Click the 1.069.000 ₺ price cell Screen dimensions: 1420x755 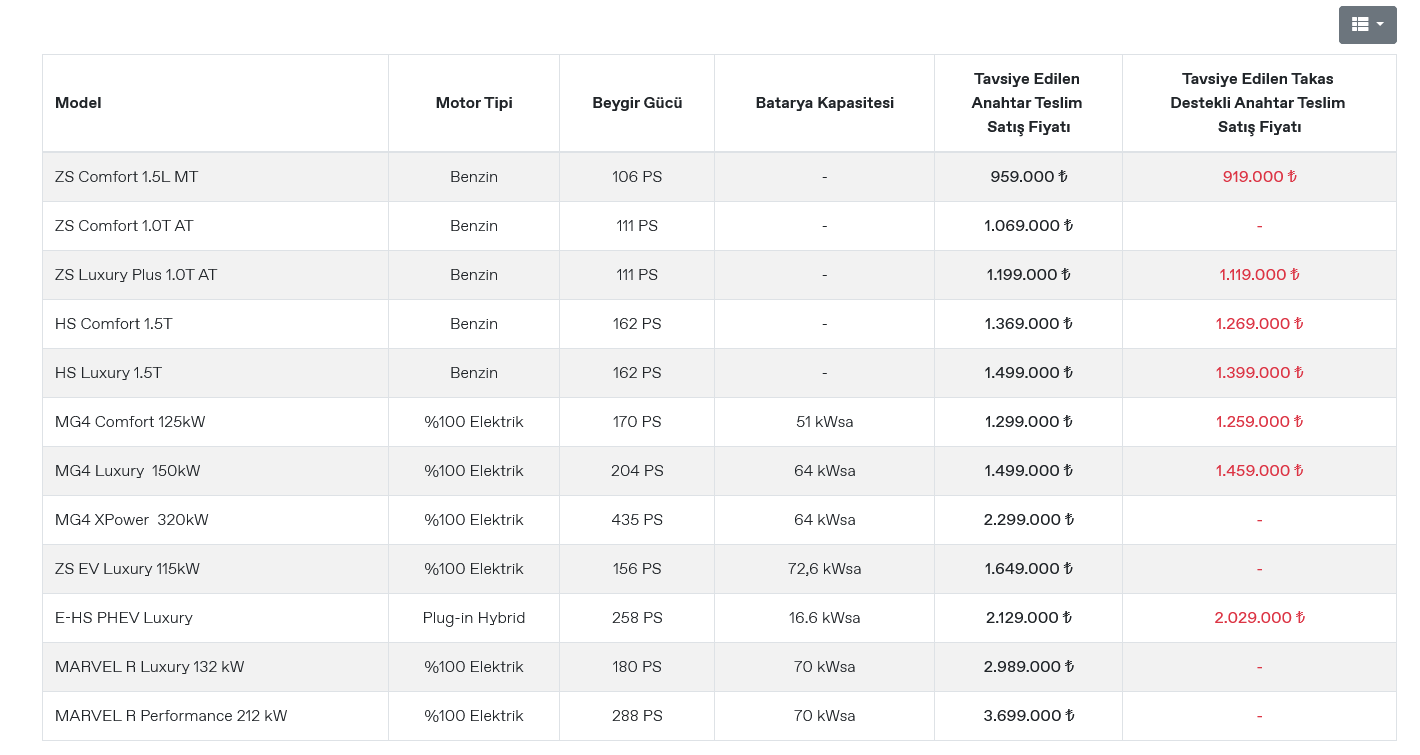coord(1029,226)
